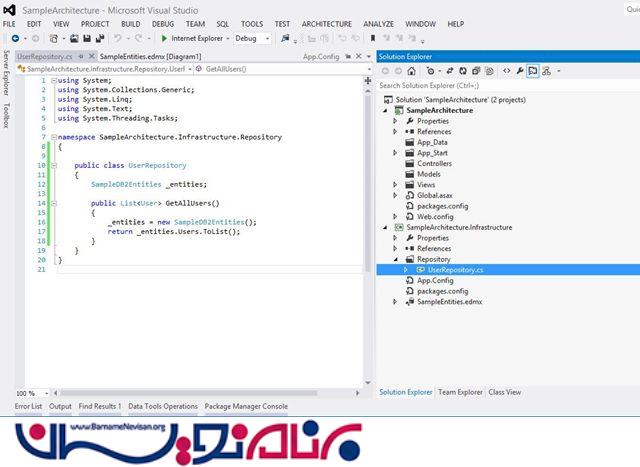This screenshot has width=640, height=467.
Task: Collapse the using directives outlining block
Action: point(52,79)
